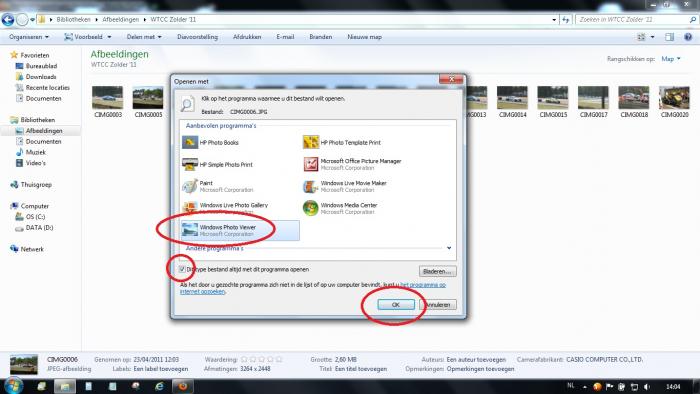Click Een label toevoegen
The width and height of the screenshot is (700, 394).
coord(161,369)
